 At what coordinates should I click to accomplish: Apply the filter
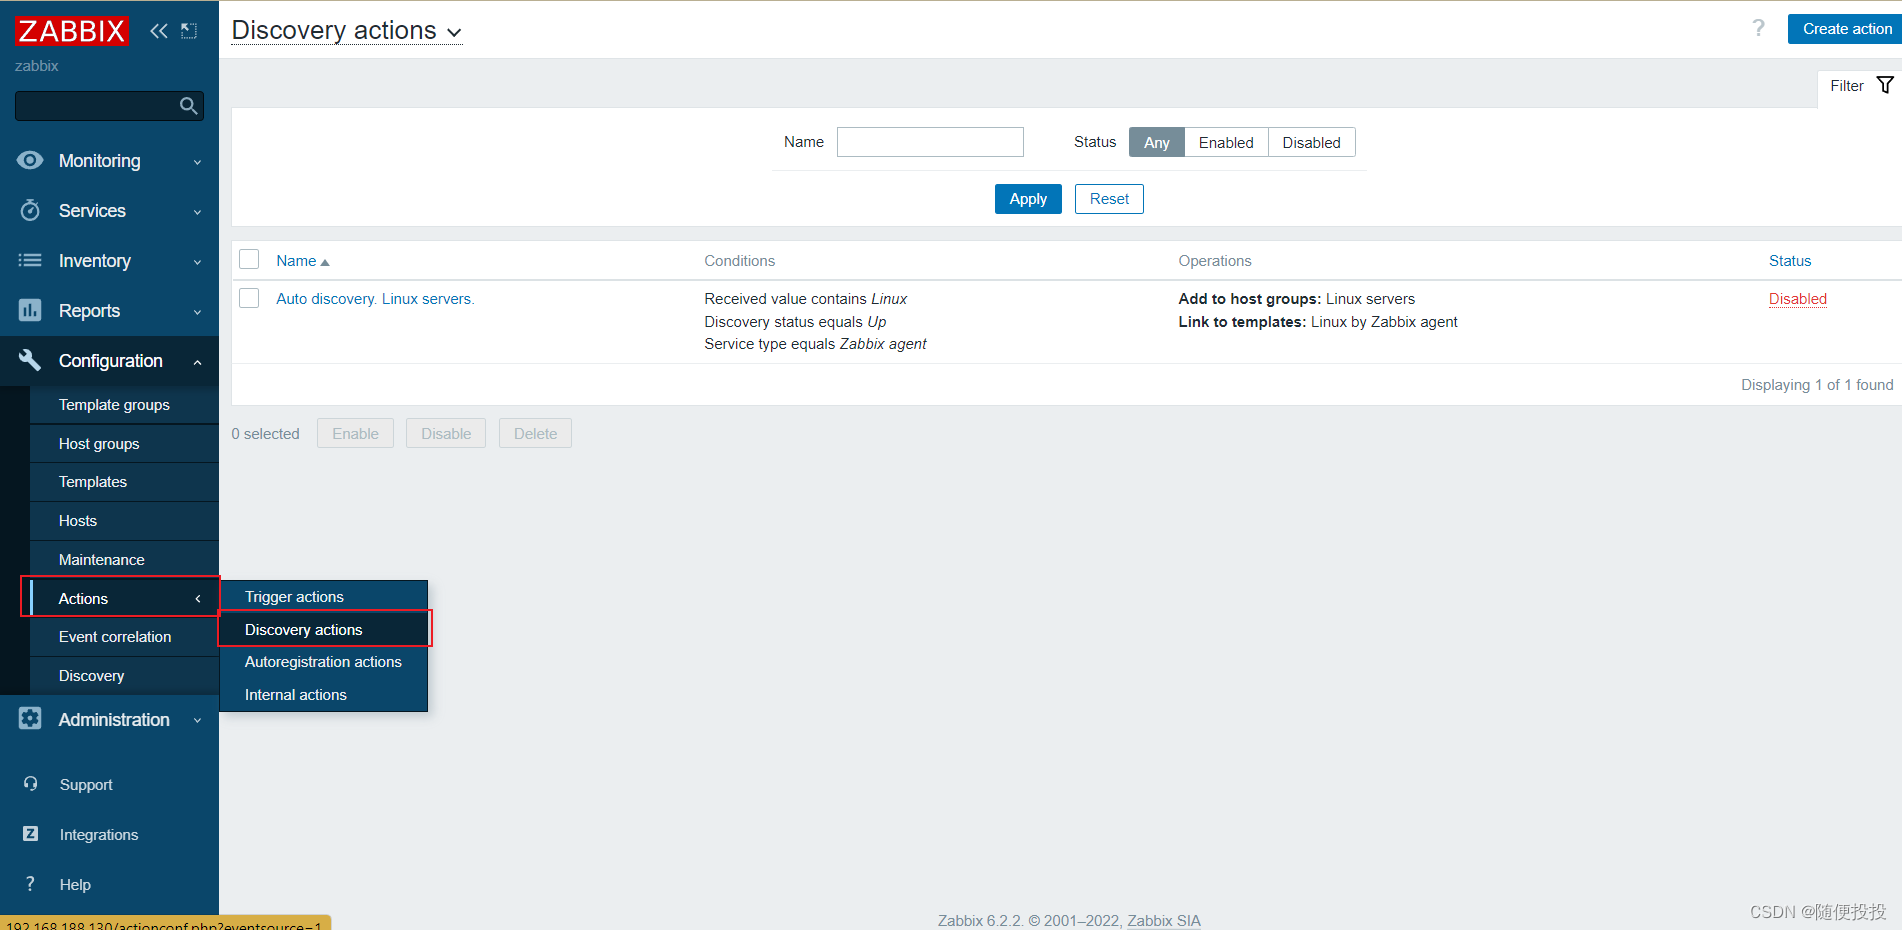[1028, 199]
